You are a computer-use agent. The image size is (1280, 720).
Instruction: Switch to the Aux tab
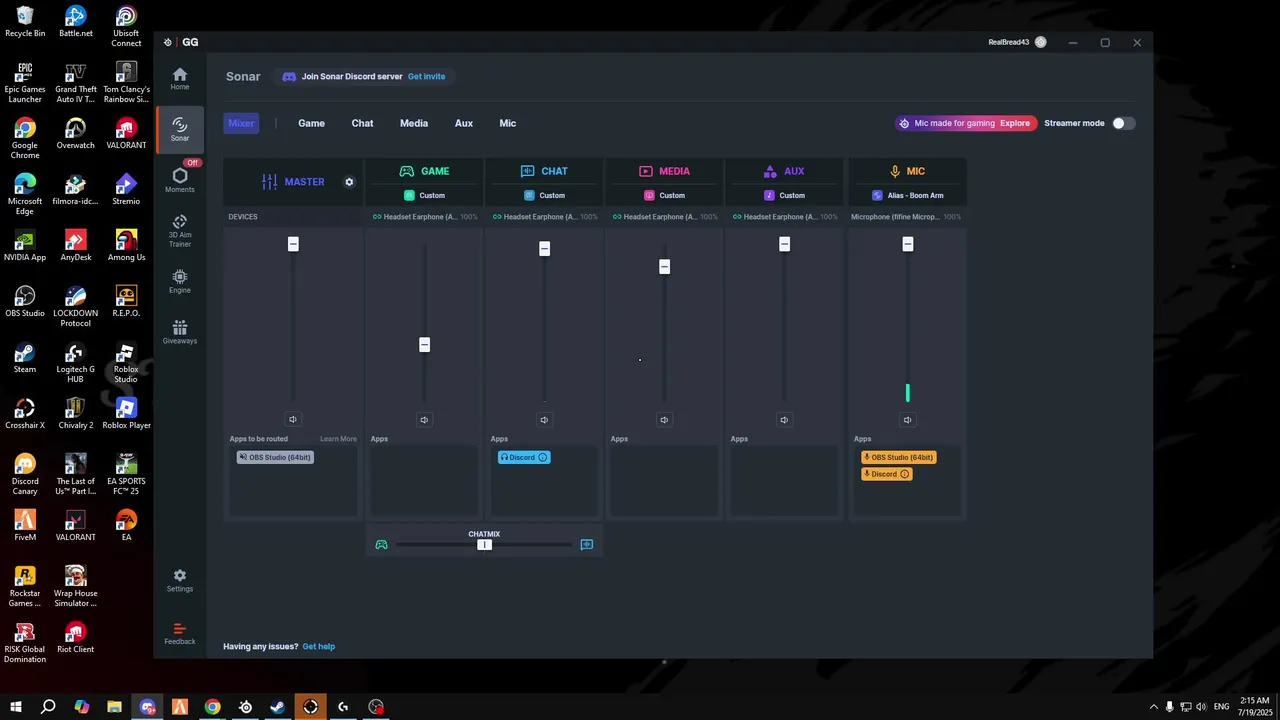click(464, 123)
